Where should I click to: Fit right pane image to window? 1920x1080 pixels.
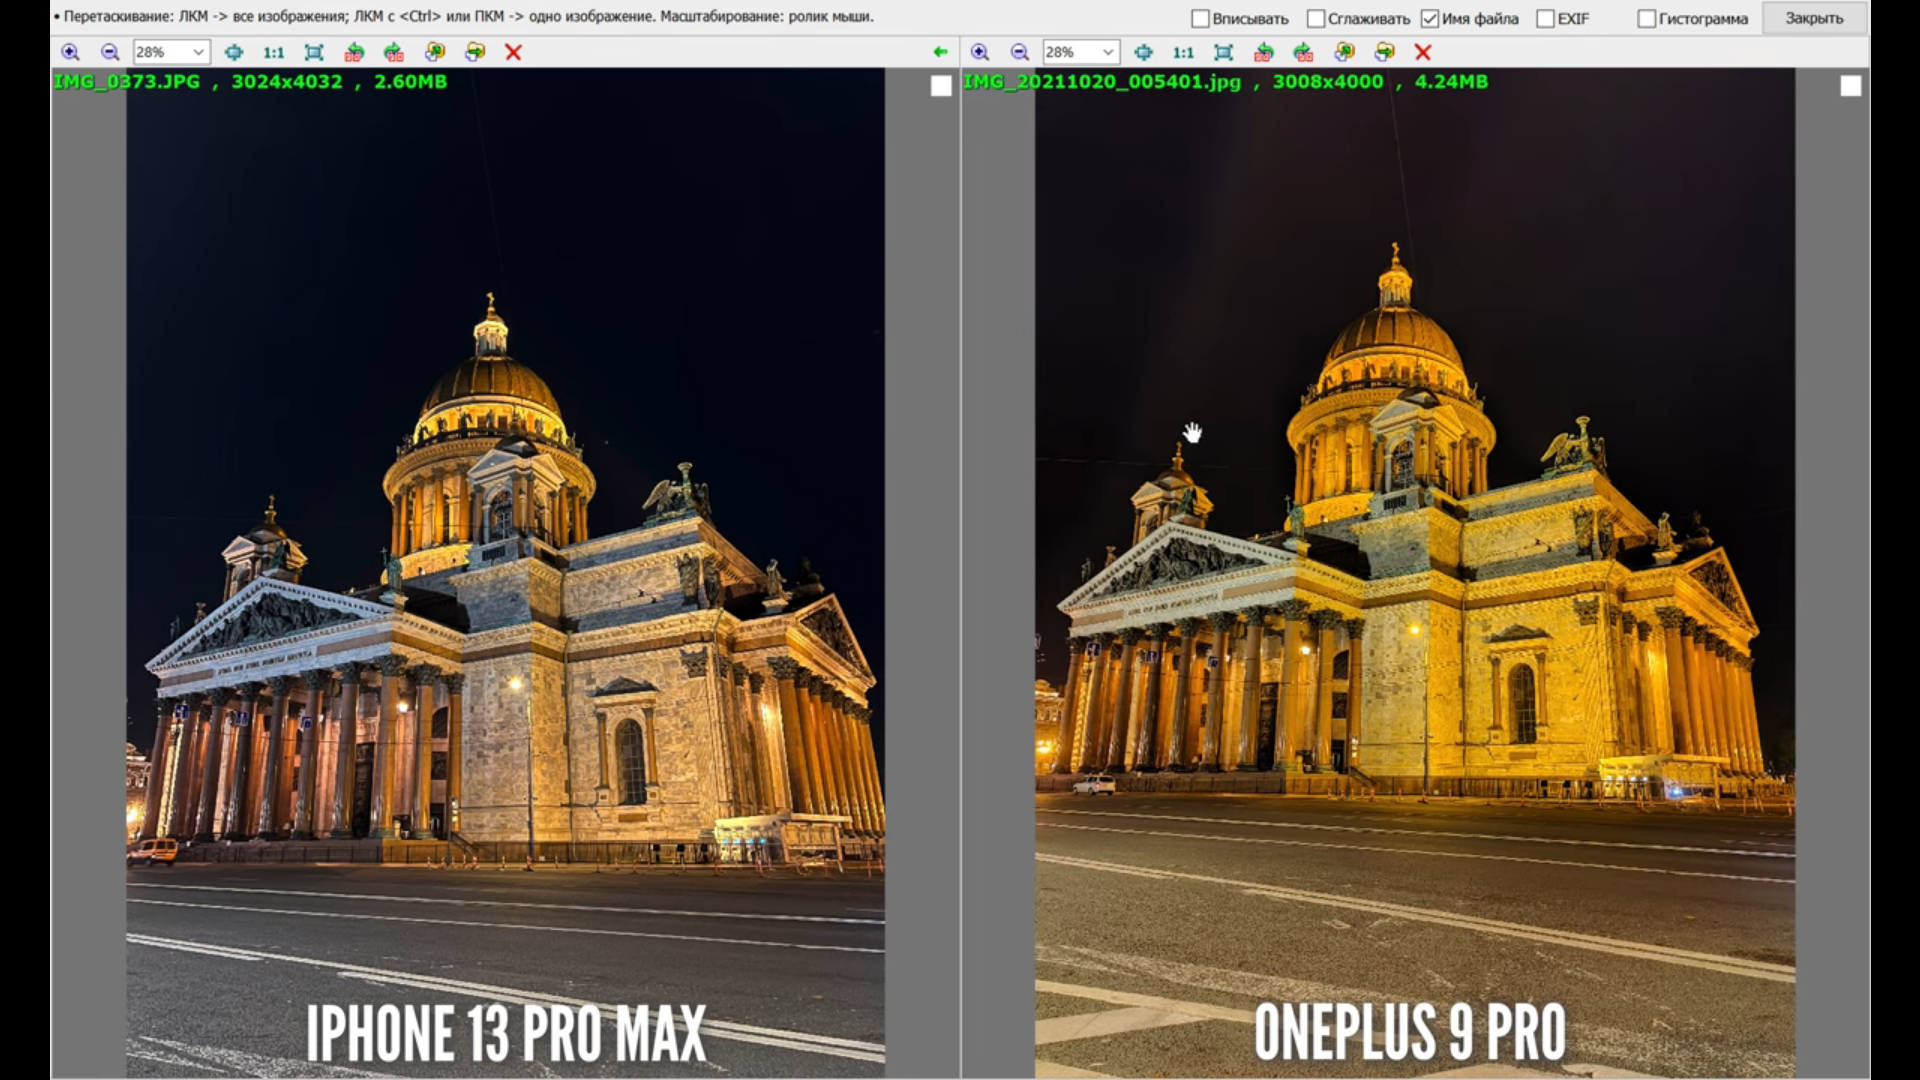(1223, 52)
